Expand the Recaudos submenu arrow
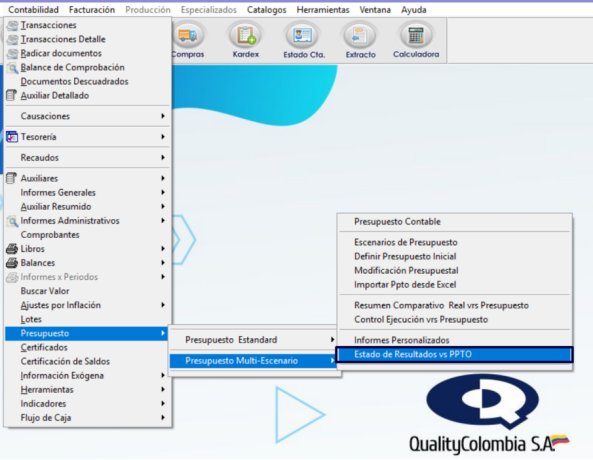This screenshot has width=593, height=460. click(x=163, y=157)
